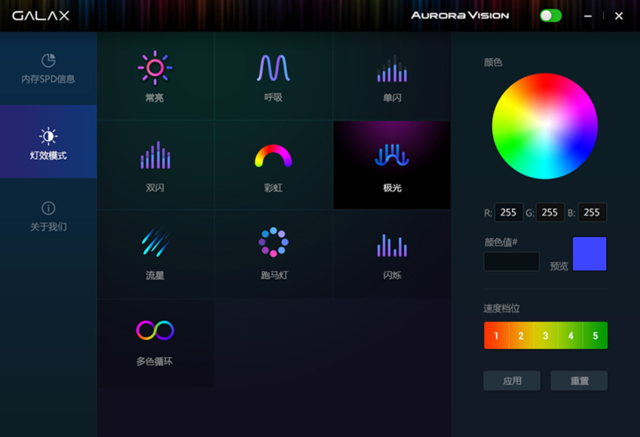Image resolution: width=640 pixels, height=437 pixels.
Task: Pick the 双闪 double flash effect
Action: (x=155, y=156)
